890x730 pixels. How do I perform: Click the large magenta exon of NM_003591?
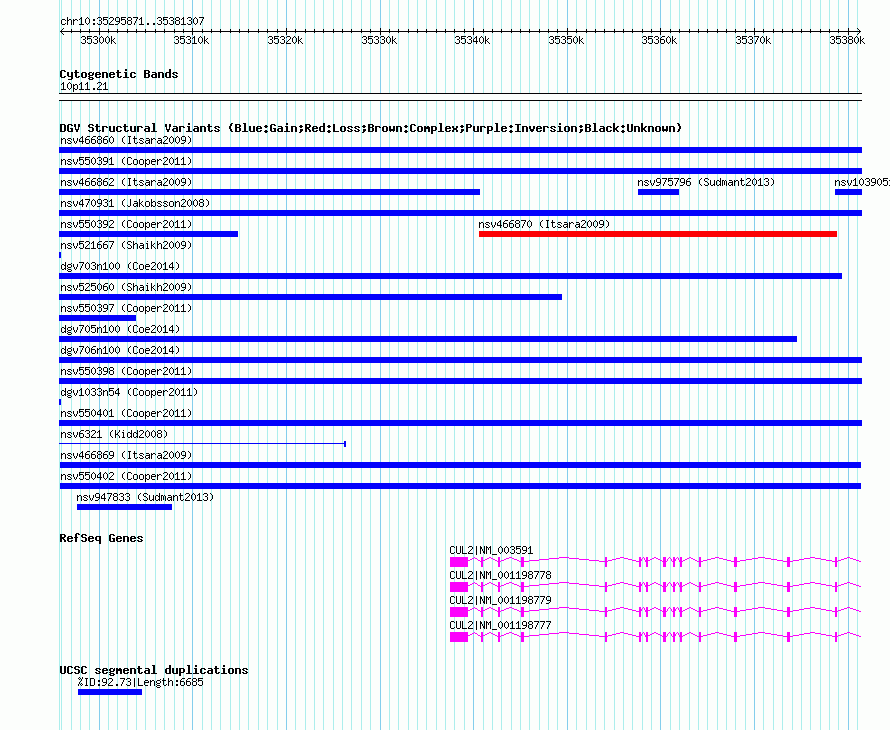point(459,562)
